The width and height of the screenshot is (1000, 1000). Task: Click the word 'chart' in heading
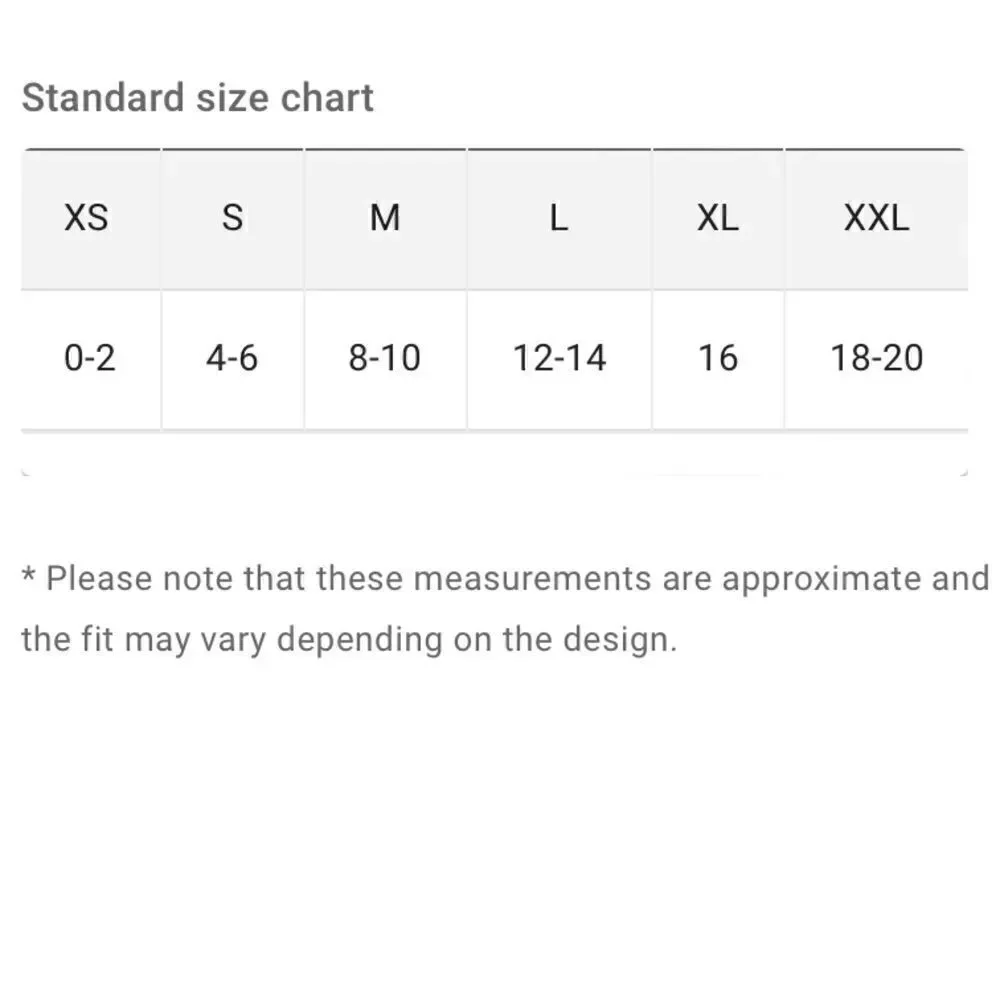click(327, 98)
